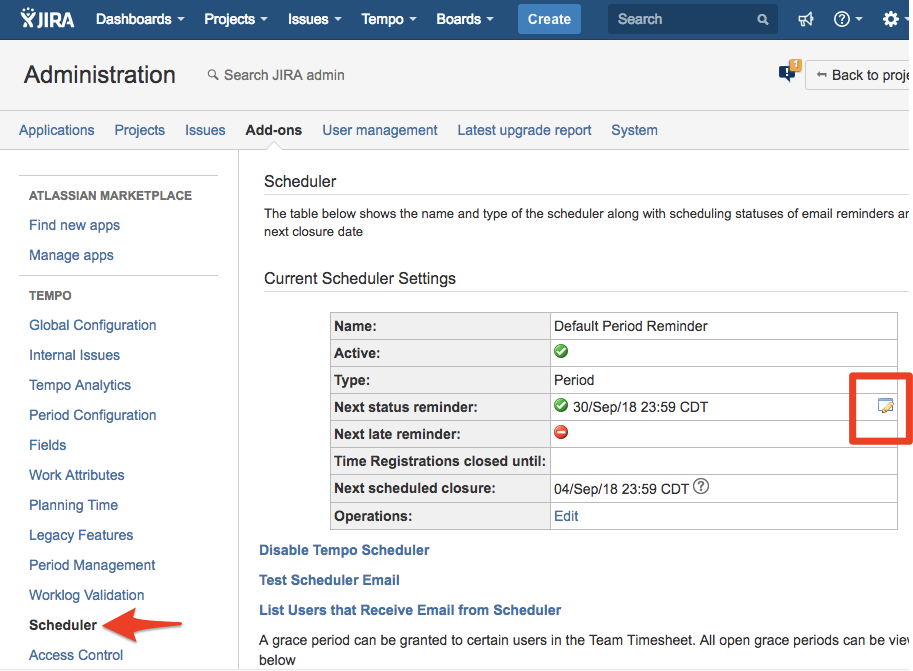This screenshot has width=913, height=671.
Task: Open the settings gear menu
Action: pos(894,19)
